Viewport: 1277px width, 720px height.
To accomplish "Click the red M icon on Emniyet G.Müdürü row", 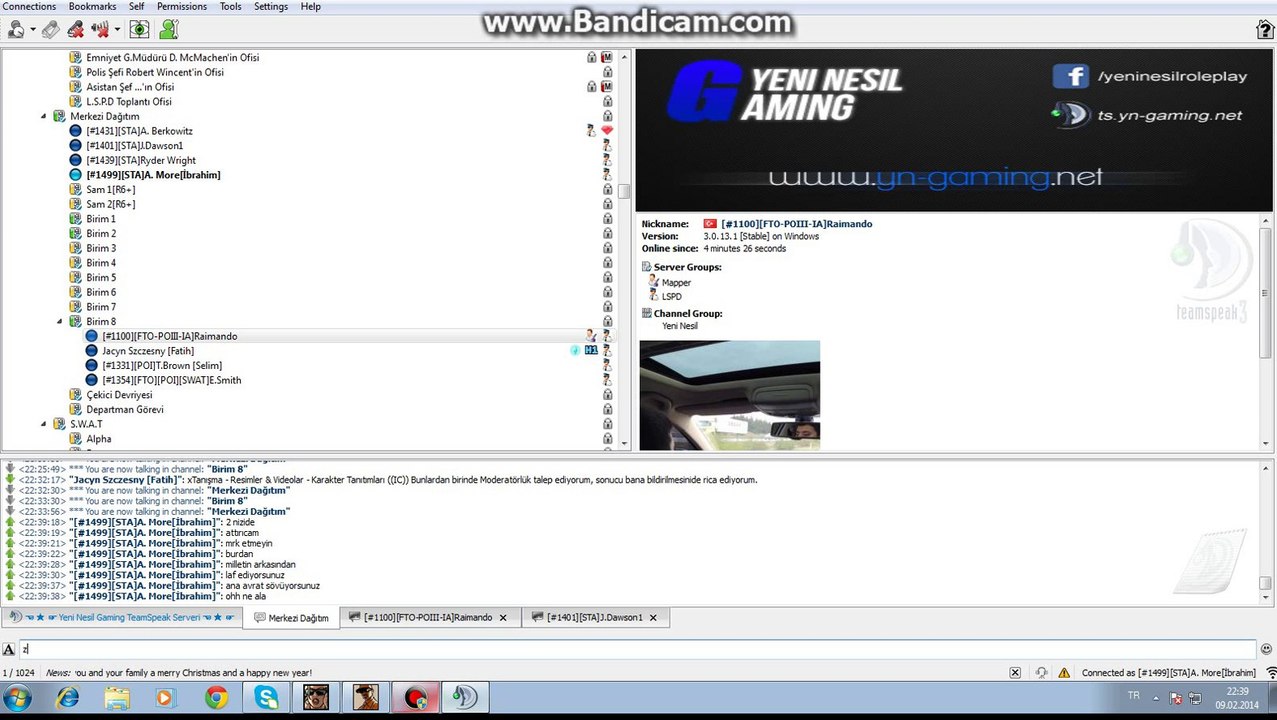I will click(607, 58).
